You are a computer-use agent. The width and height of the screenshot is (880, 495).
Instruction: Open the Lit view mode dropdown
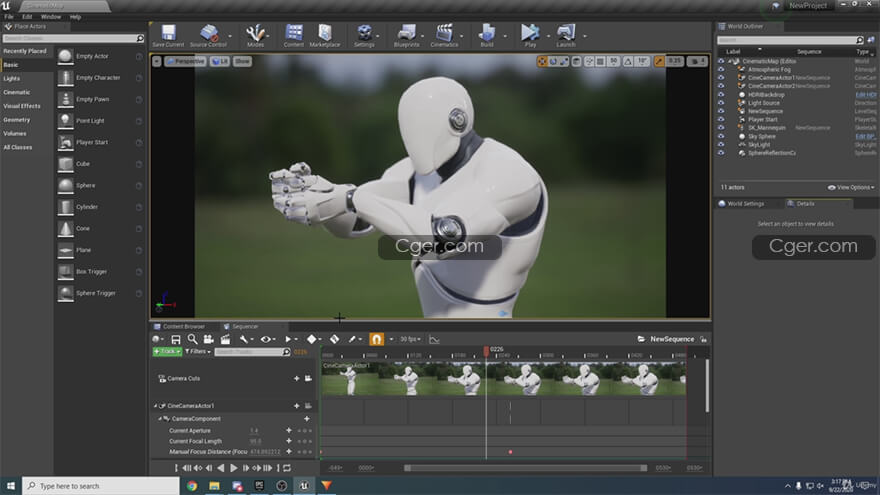[x=219, y=61]
